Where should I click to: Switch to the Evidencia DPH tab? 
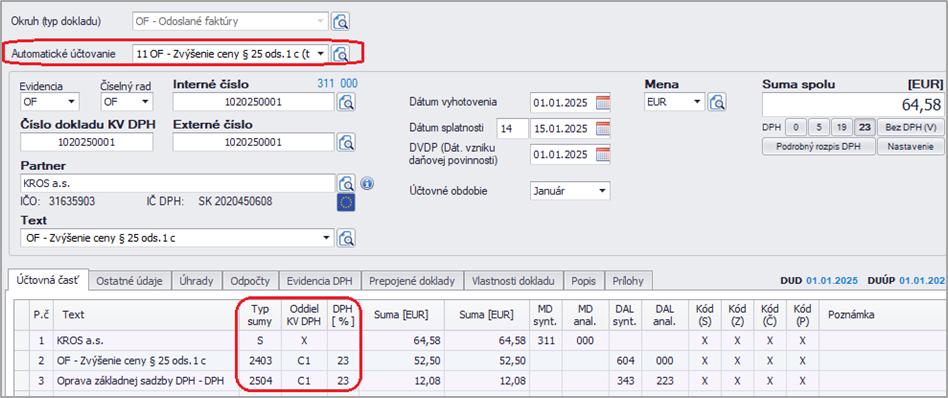point(323,281)
